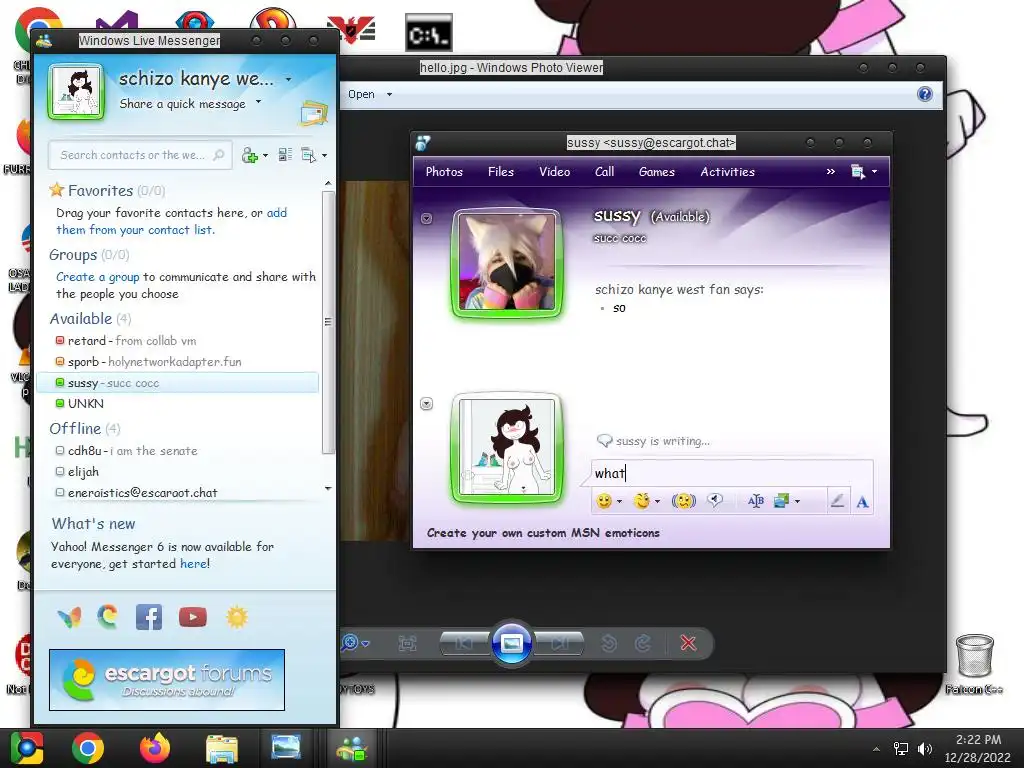
Task: Click the volume icon in system tray
Action: [x=925, y=748]
